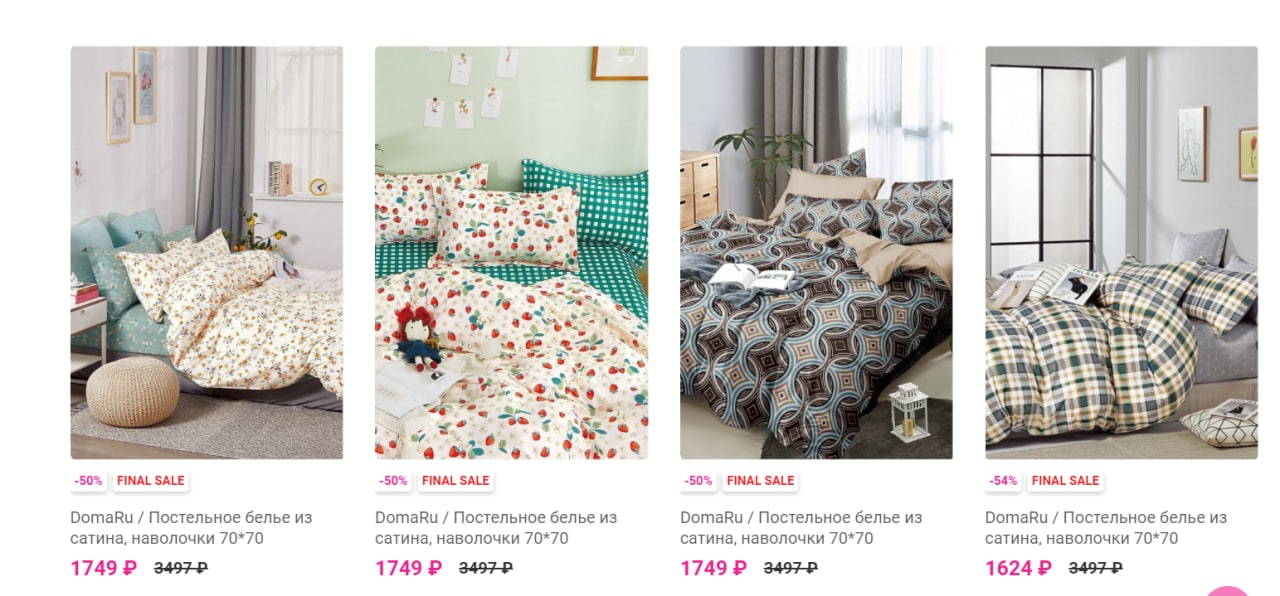This screenshot has height=596, width=1280.
Task: Click FINAL SALE tag under geometric bedding
Action: (x=760, y=481)
